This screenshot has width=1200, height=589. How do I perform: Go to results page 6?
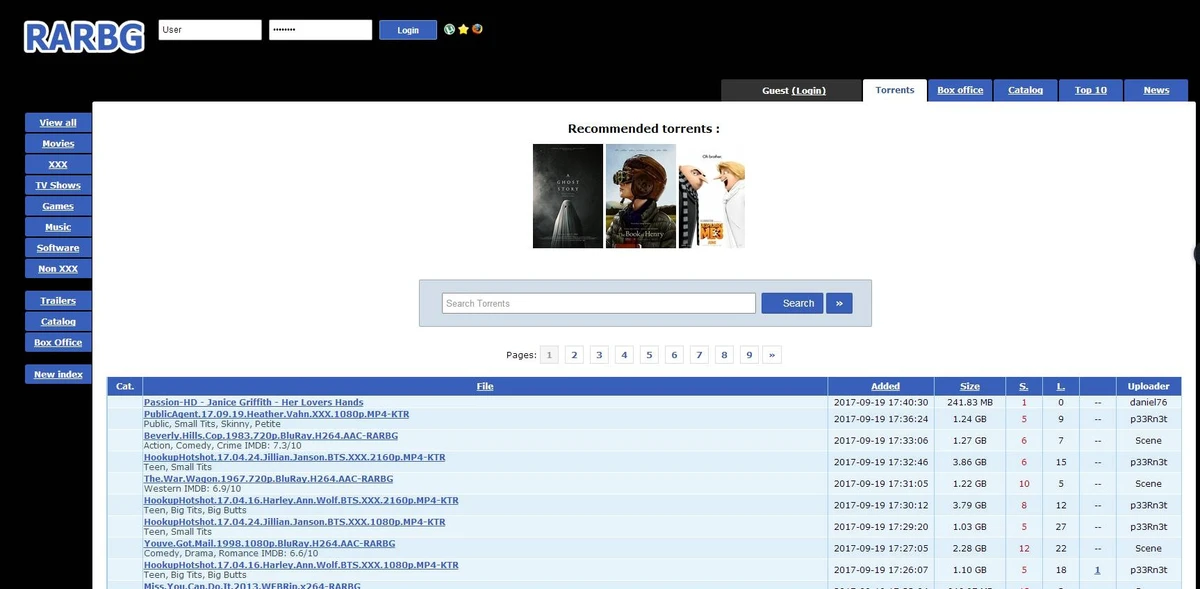tap(674, 355)
